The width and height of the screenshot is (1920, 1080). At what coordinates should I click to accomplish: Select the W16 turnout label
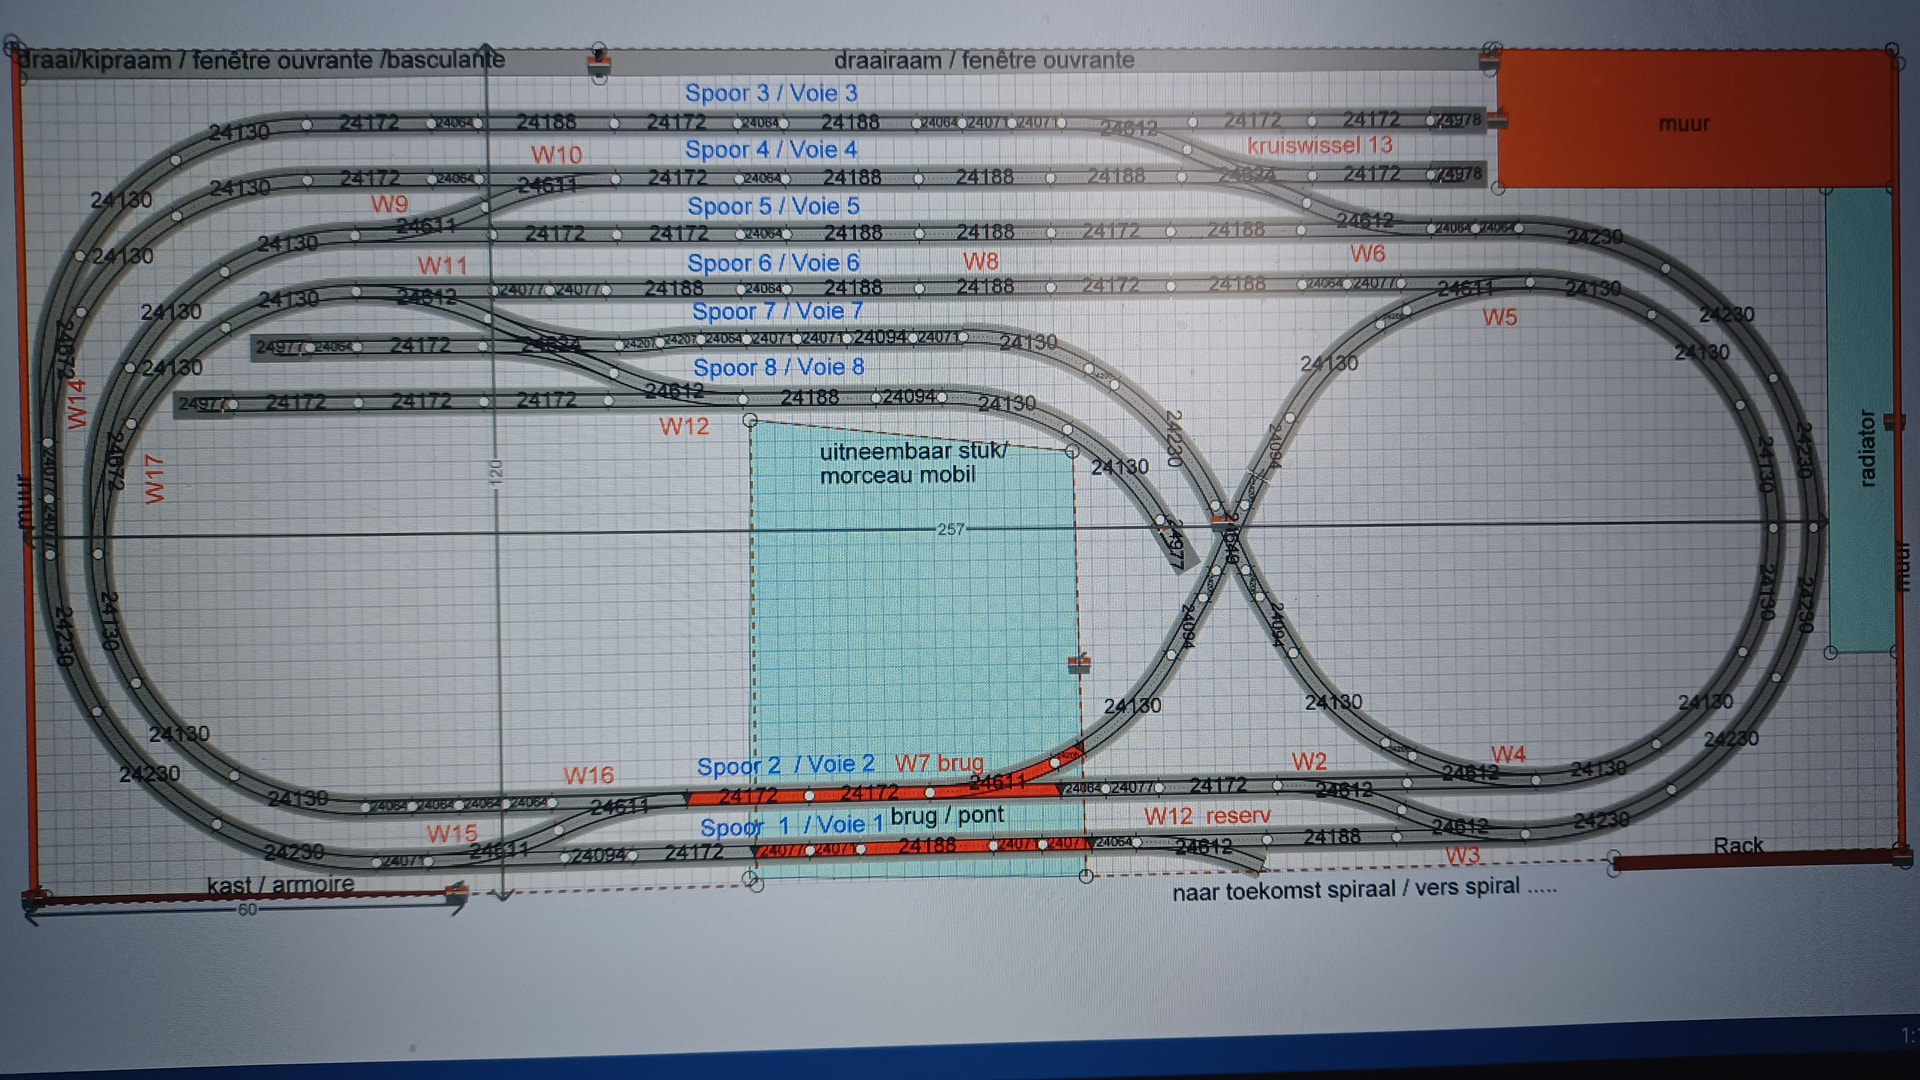point(588,775)
